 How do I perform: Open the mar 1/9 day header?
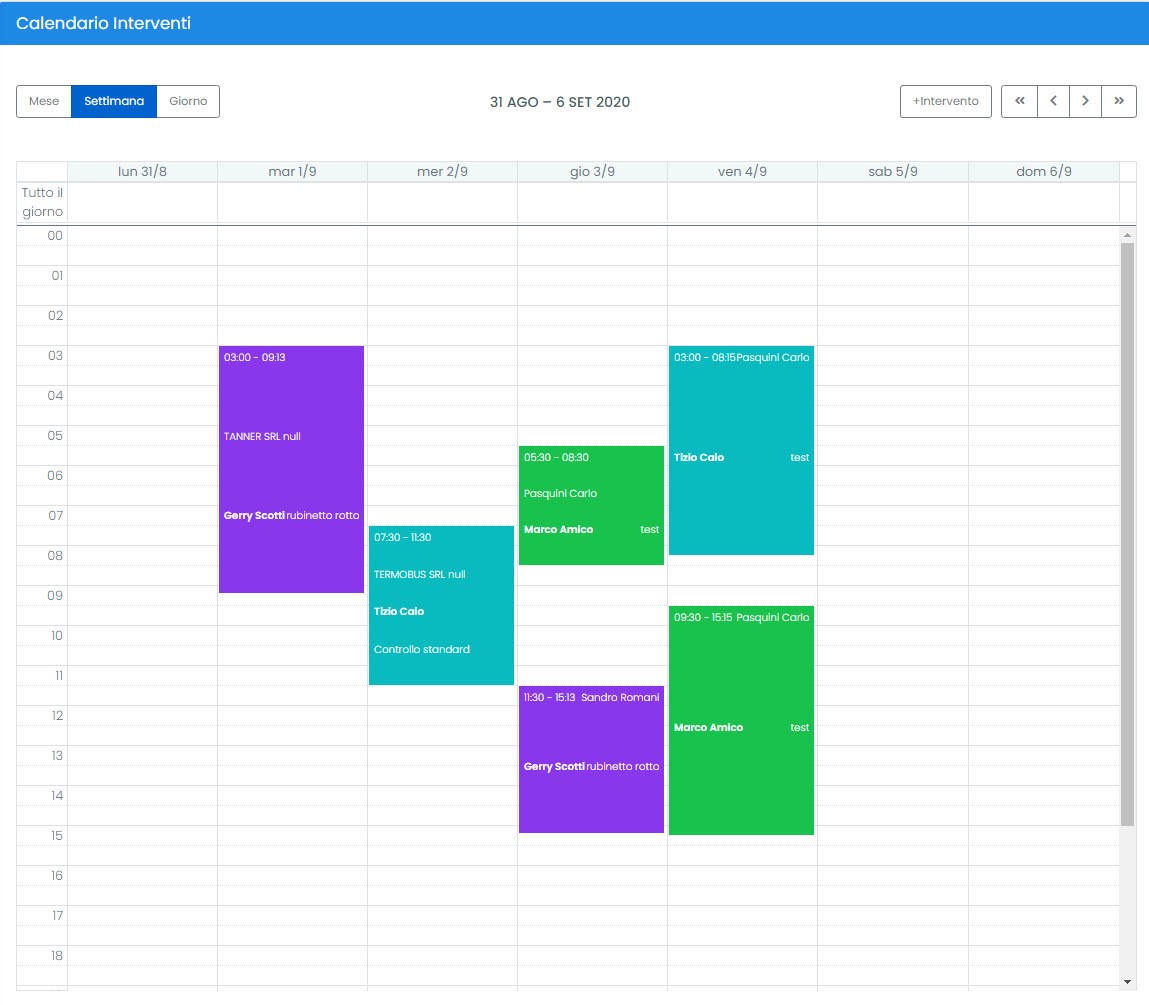coord(292,172)
